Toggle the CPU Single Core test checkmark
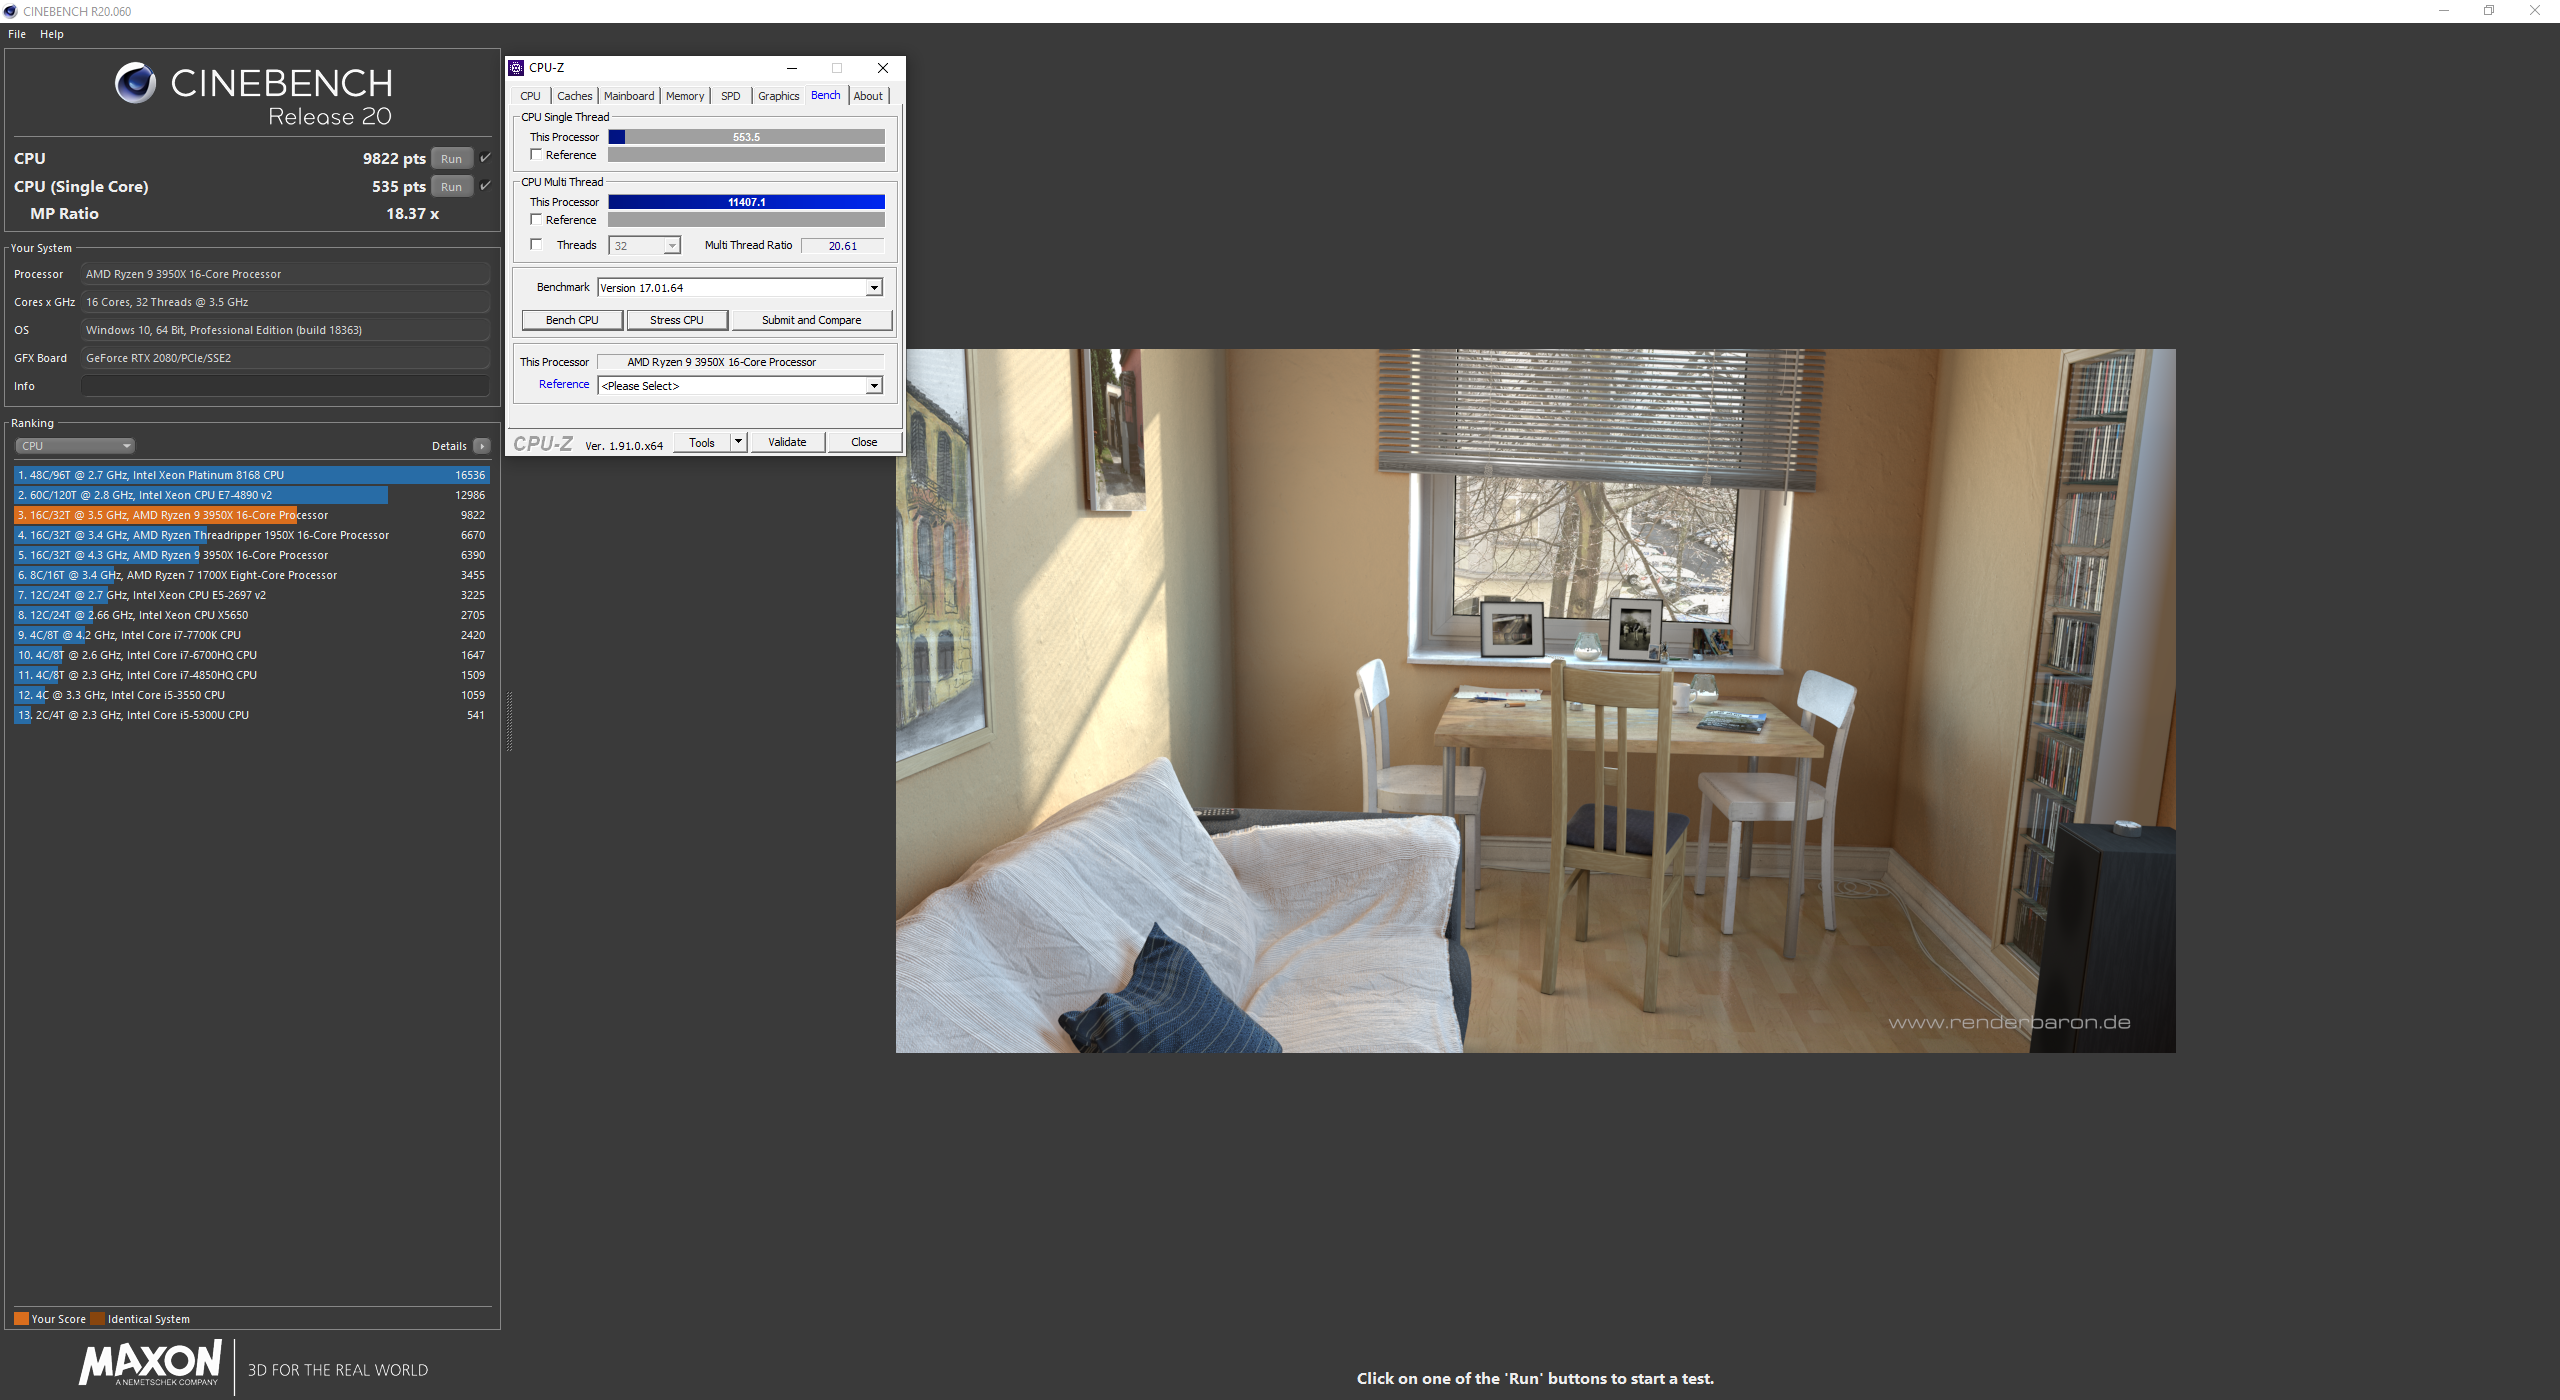 [x=486, y=186]
